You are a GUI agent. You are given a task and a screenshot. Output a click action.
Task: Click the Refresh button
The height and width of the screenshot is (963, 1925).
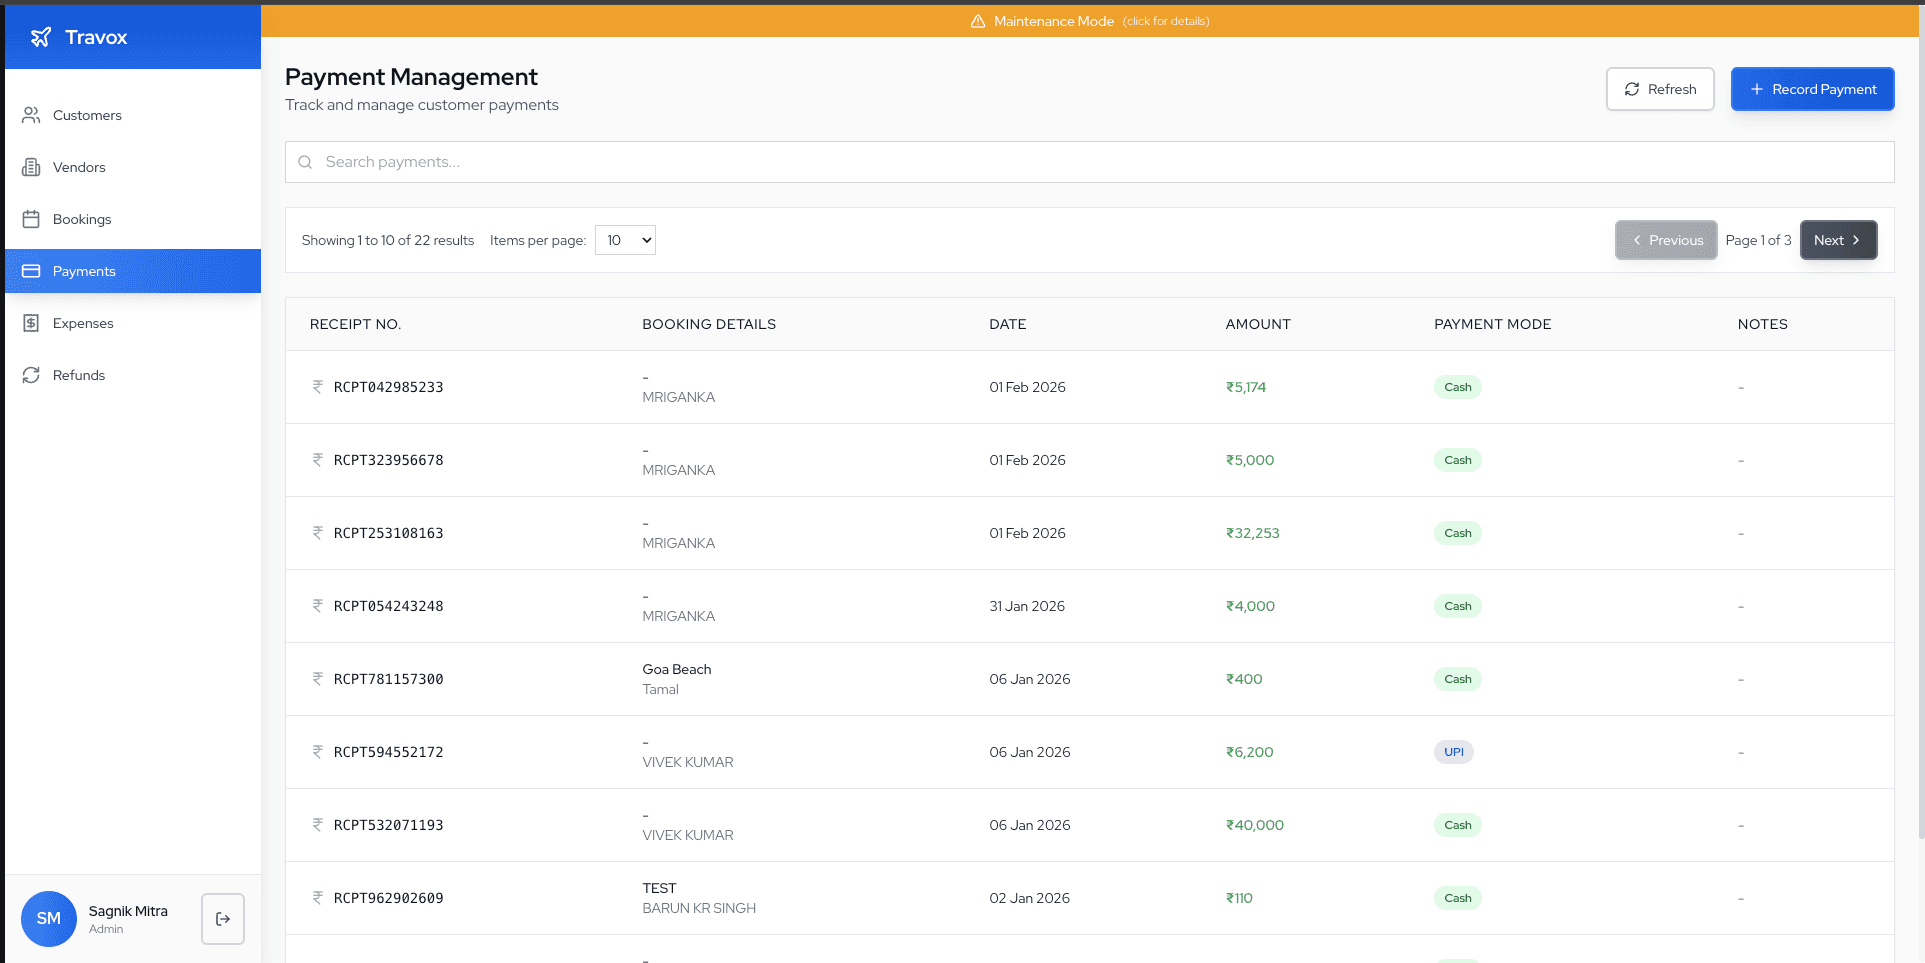[1660, 89]
